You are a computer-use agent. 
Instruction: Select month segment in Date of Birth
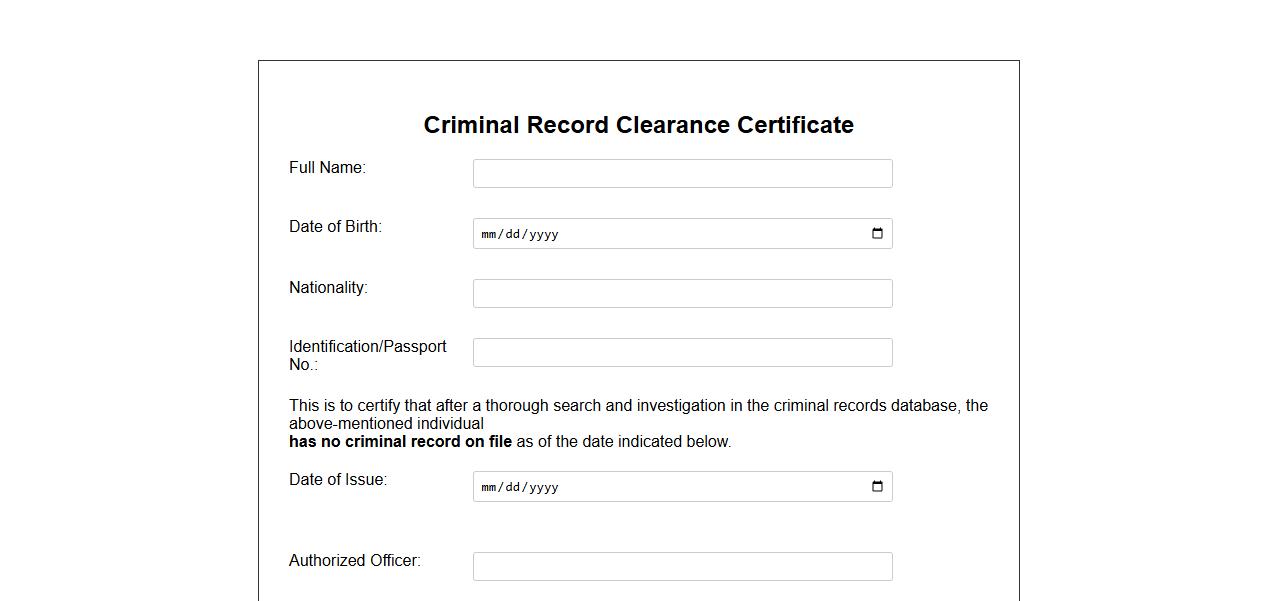pos(489,234)
